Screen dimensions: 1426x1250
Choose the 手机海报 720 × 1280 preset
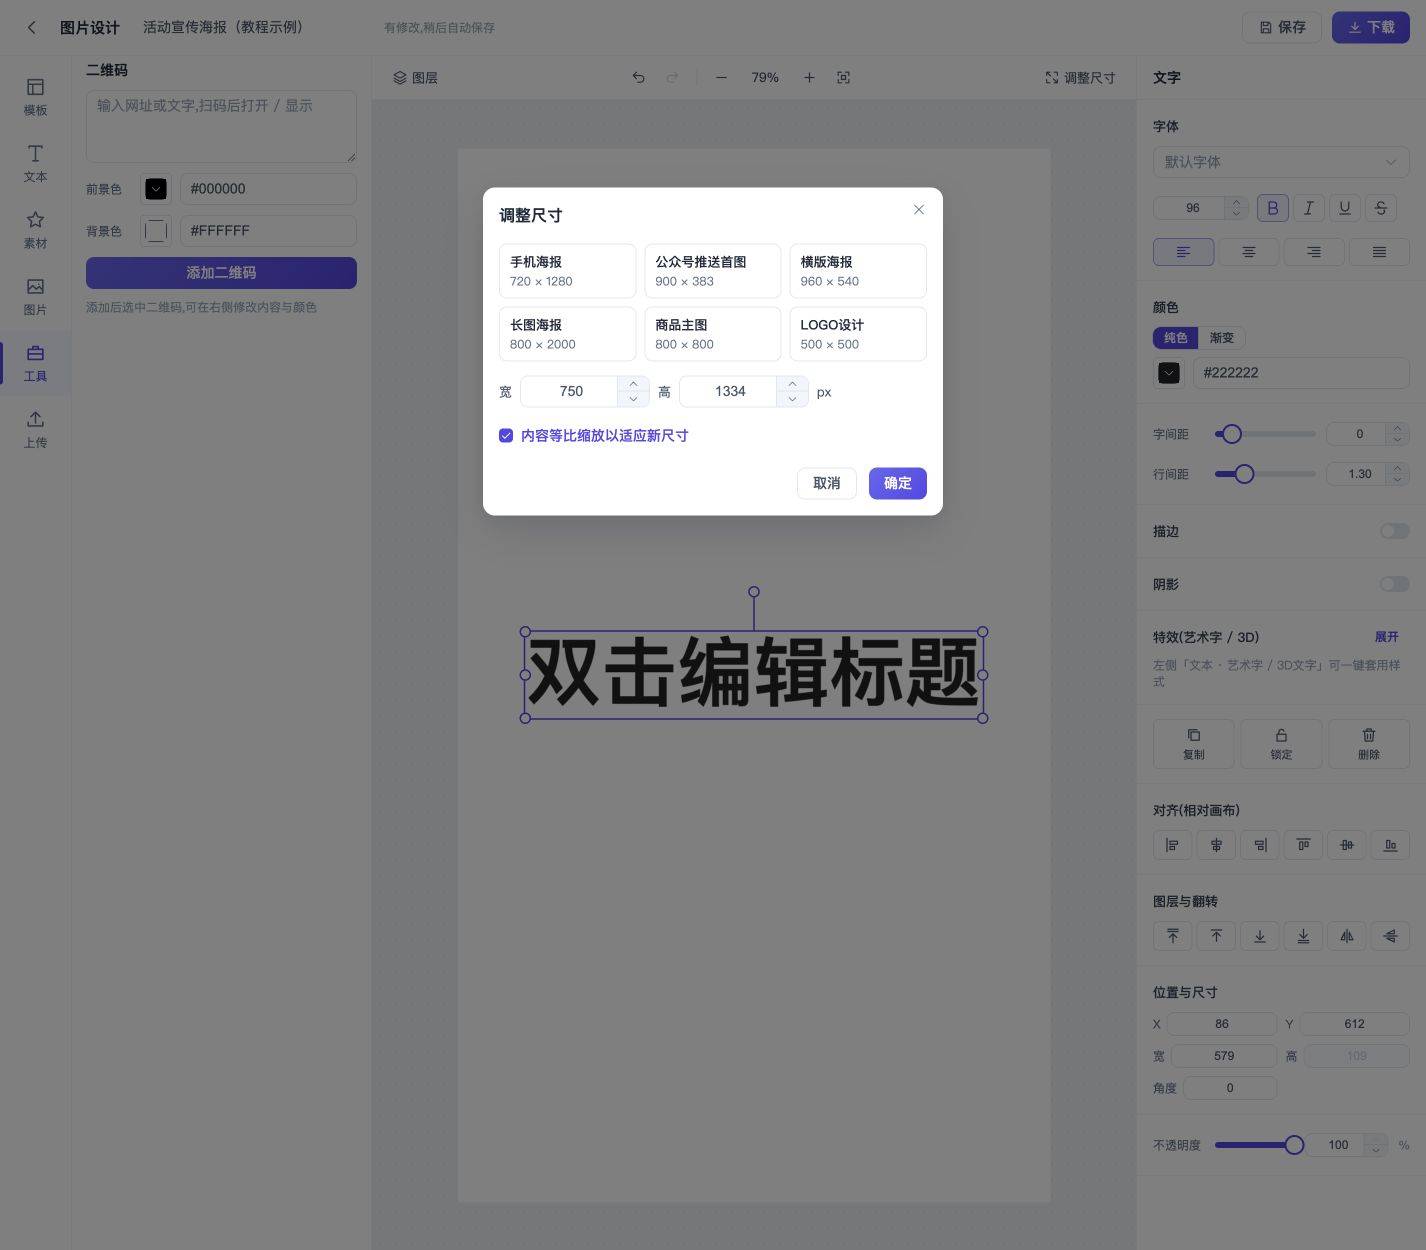tap(567, 271)
